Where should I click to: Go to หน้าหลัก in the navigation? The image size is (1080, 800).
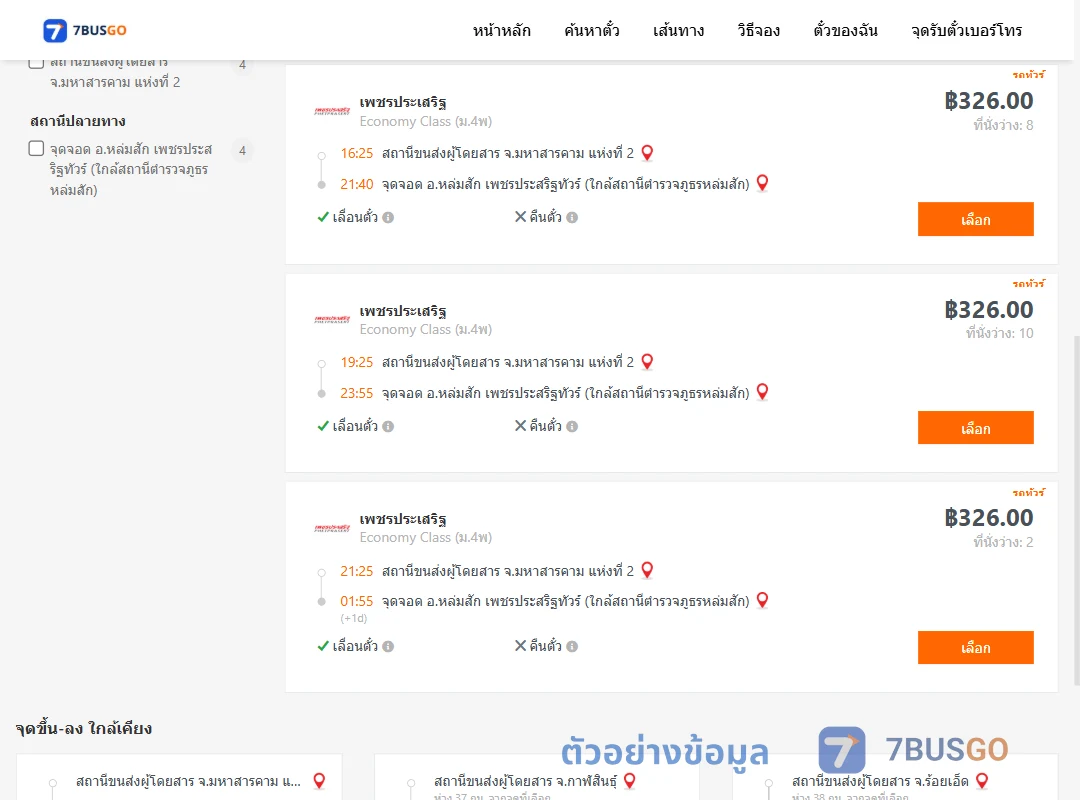[501, 30]
